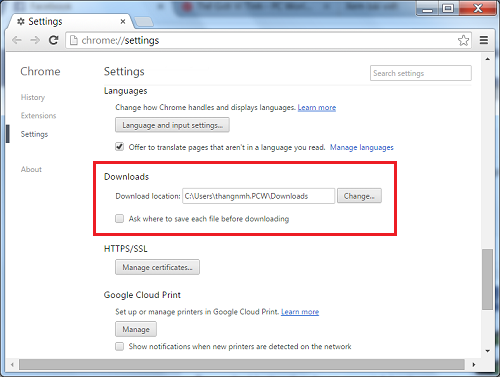Click the browser forward arrow
Viewport: 500px width, 377px height.
pos(35,40)
